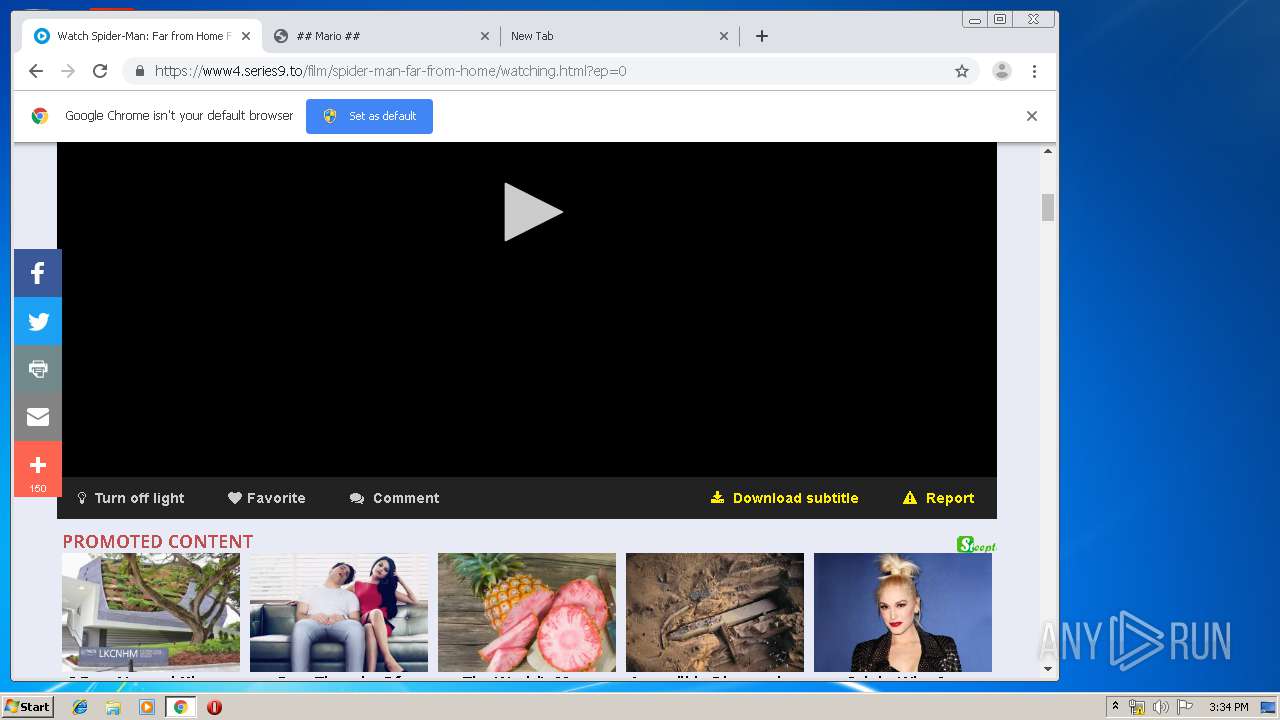Share on Facebook sidebar icon
This screenshot has height=720, width=1280.
[38, 273]
